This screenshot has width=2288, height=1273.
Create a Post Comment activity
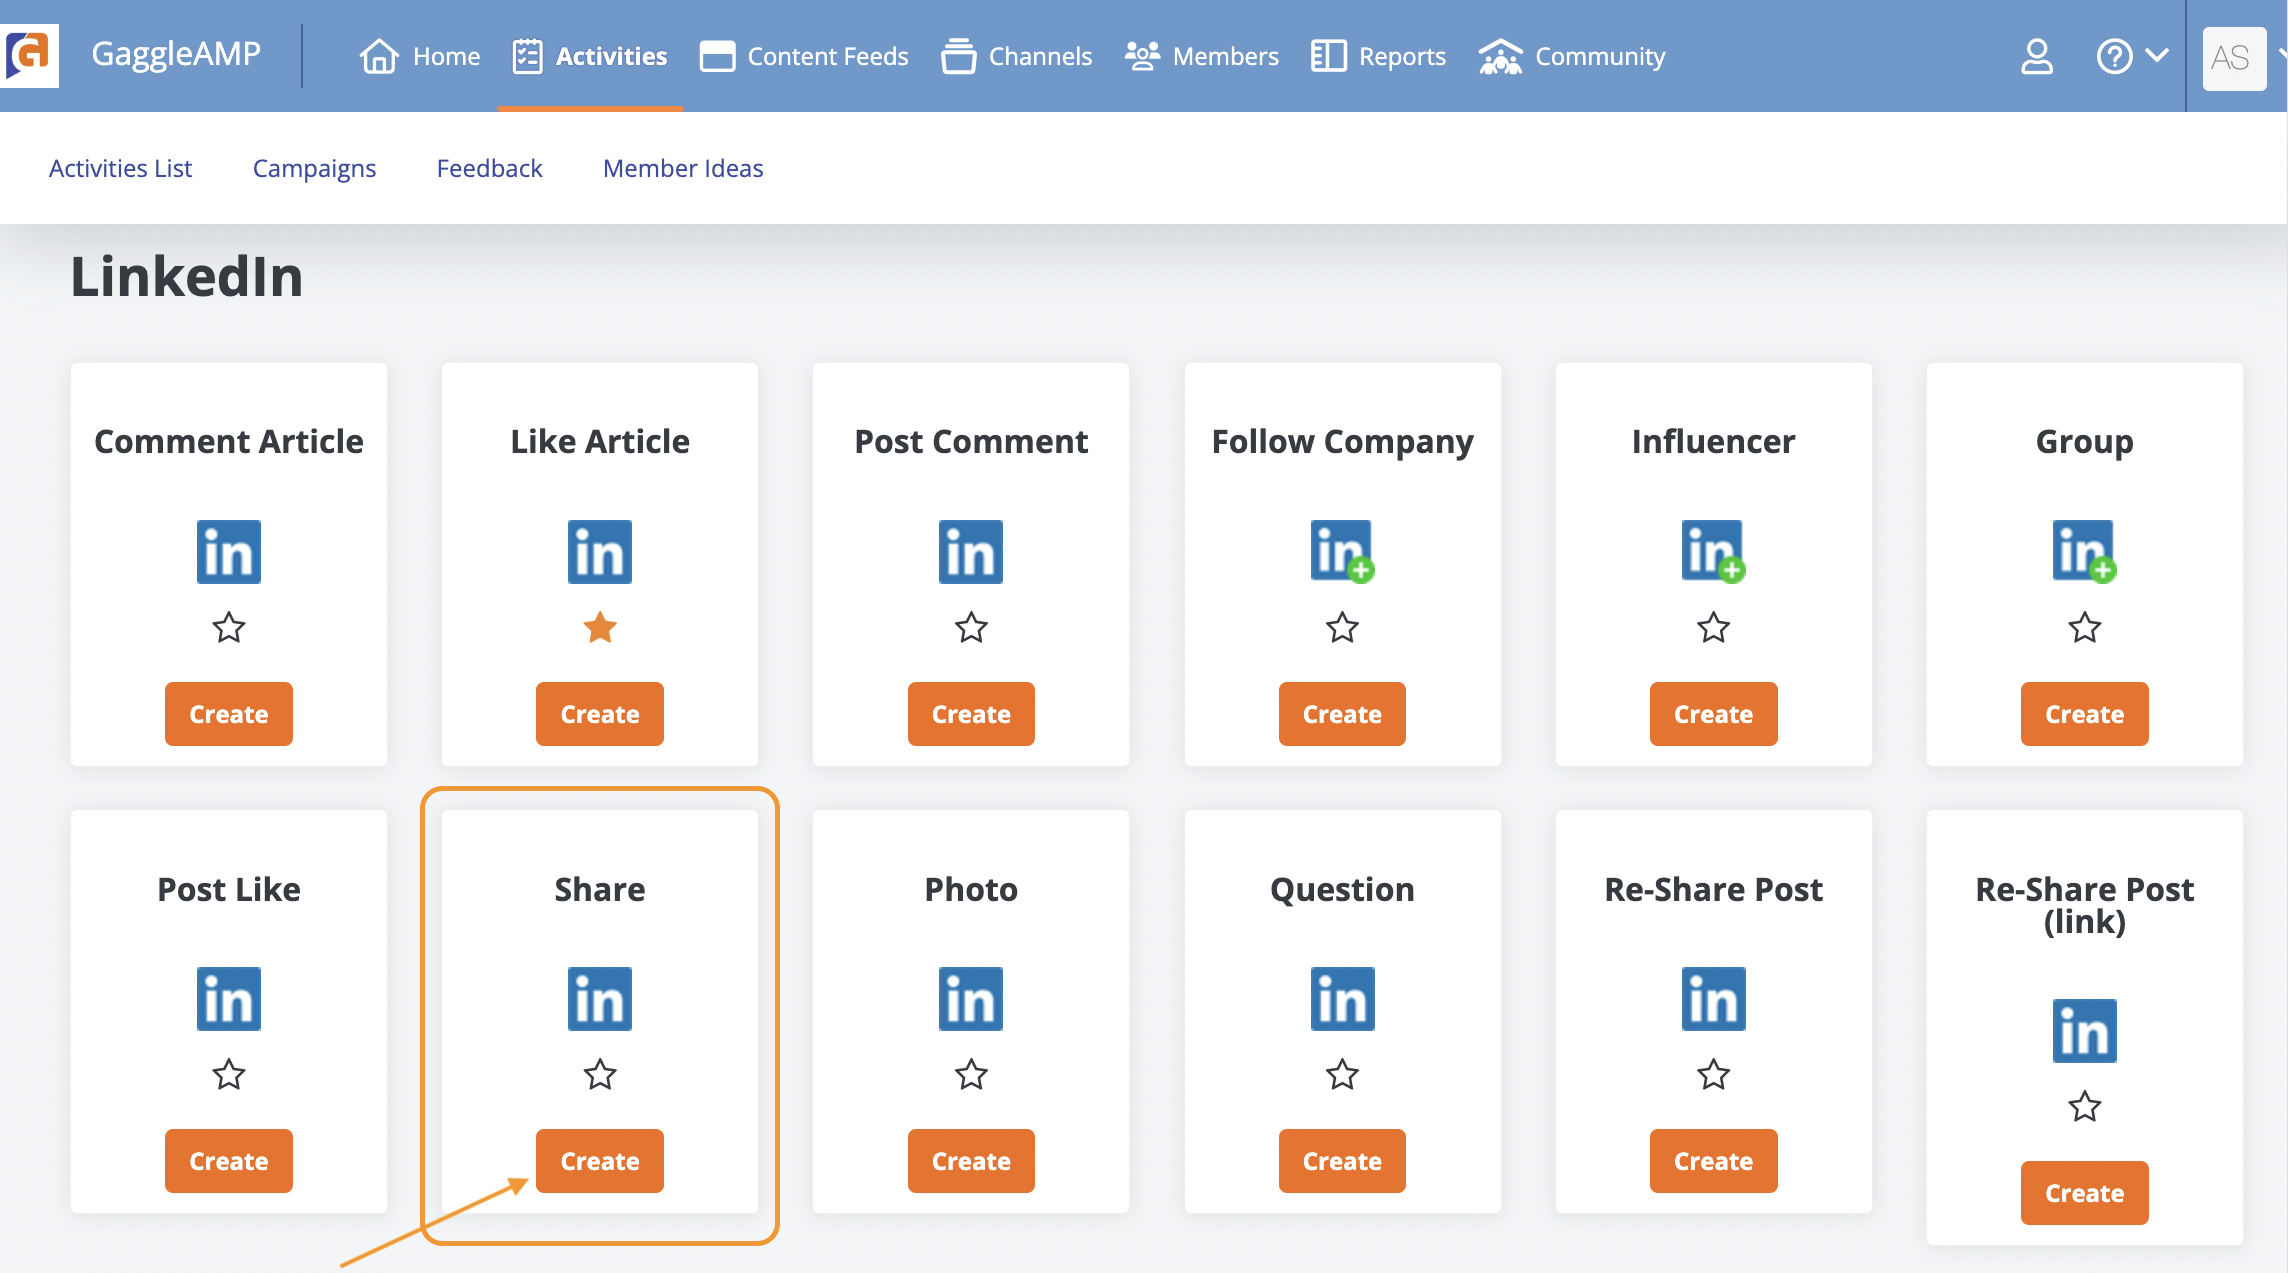click(x=971, y=714)
